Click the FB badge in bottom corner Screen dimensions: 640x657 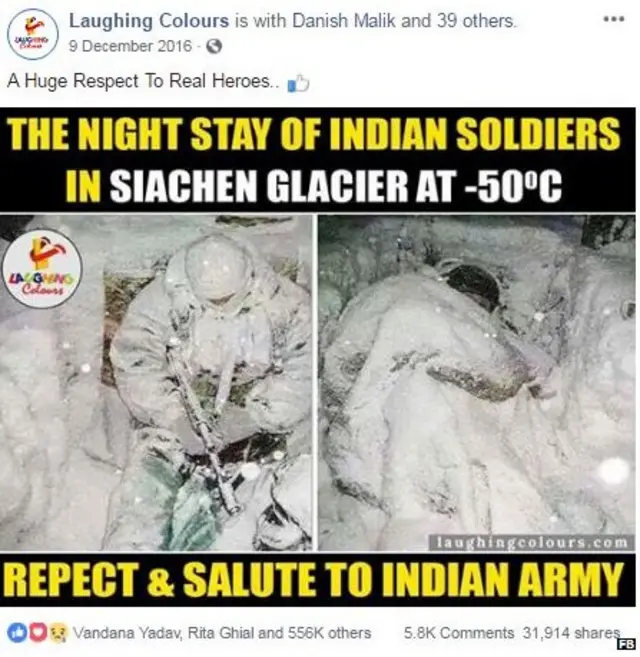(x=628, y=644)
